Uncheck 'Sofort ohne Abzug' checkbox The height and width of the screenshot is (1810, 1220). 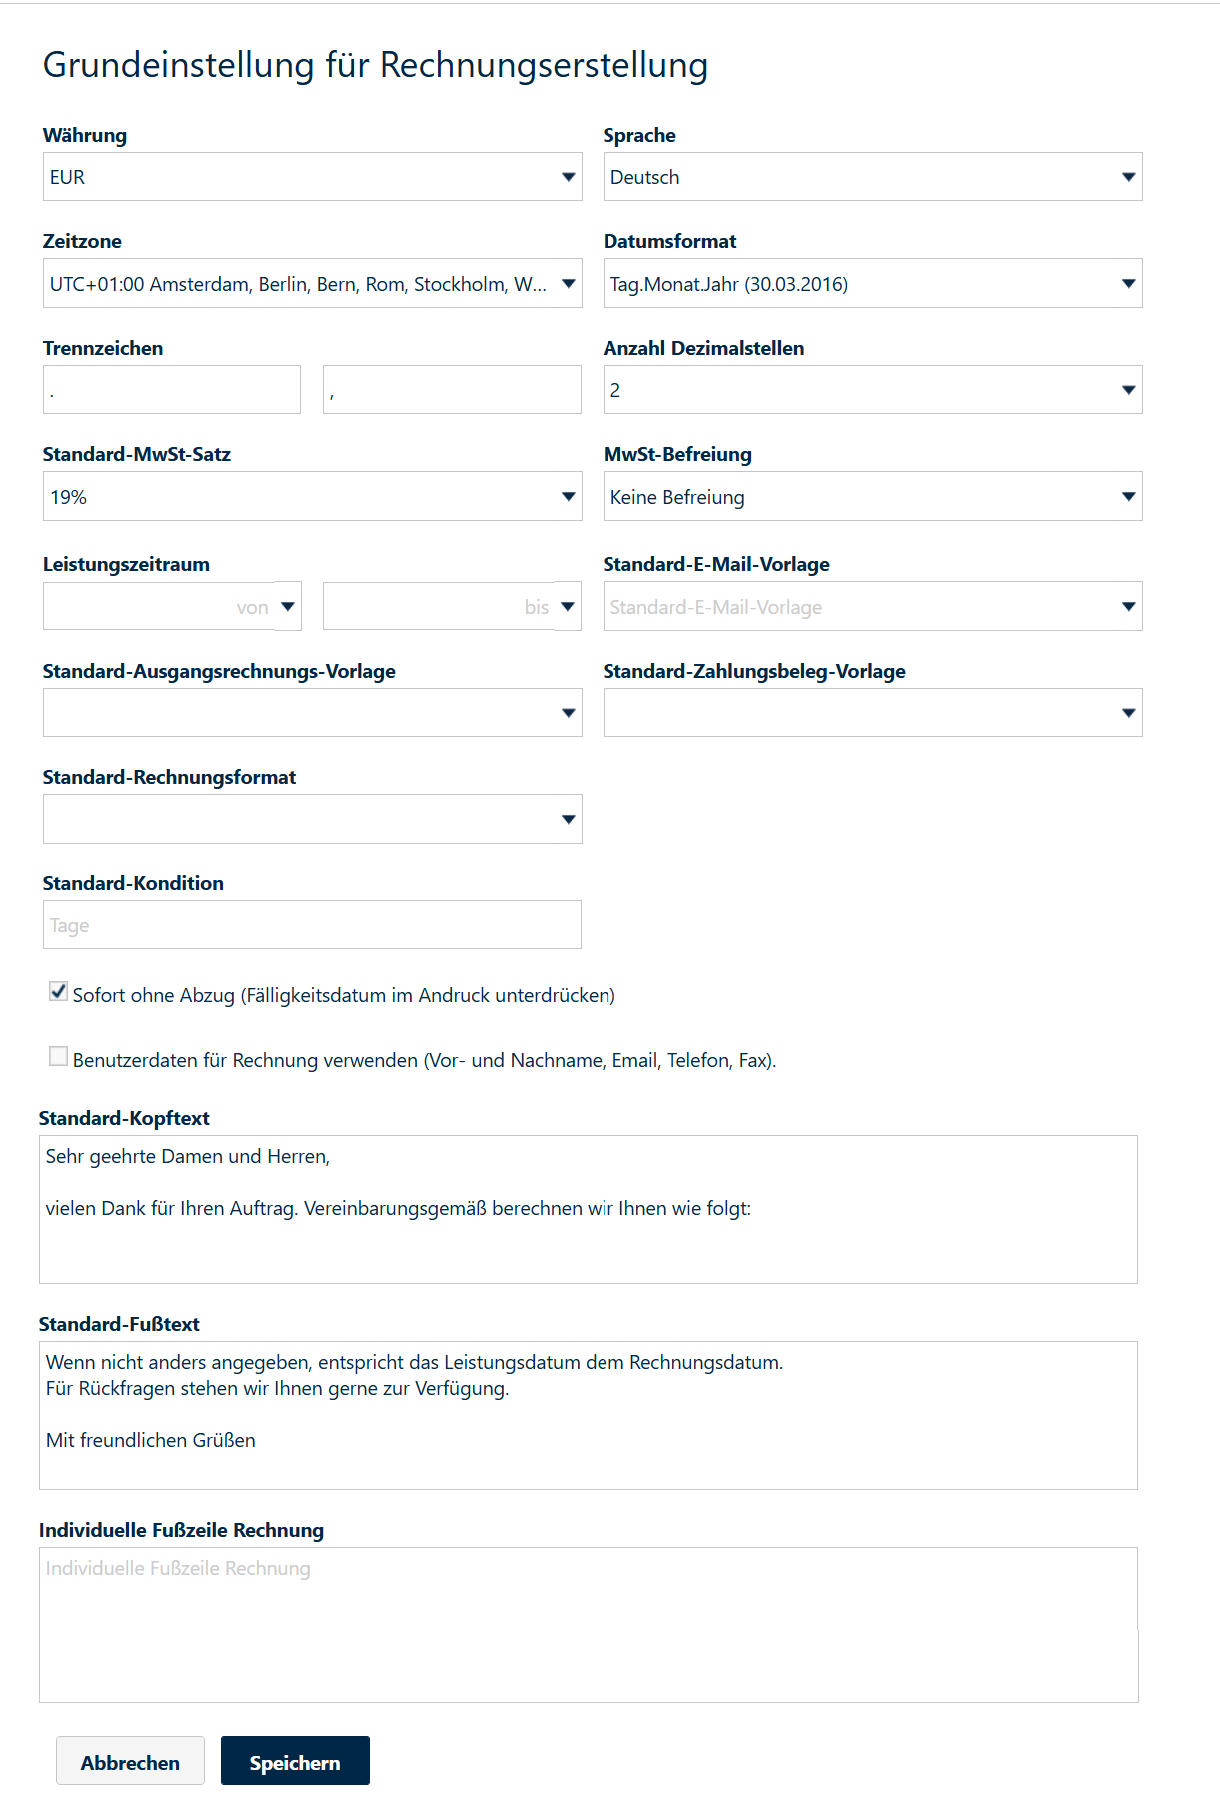point(59,992)
